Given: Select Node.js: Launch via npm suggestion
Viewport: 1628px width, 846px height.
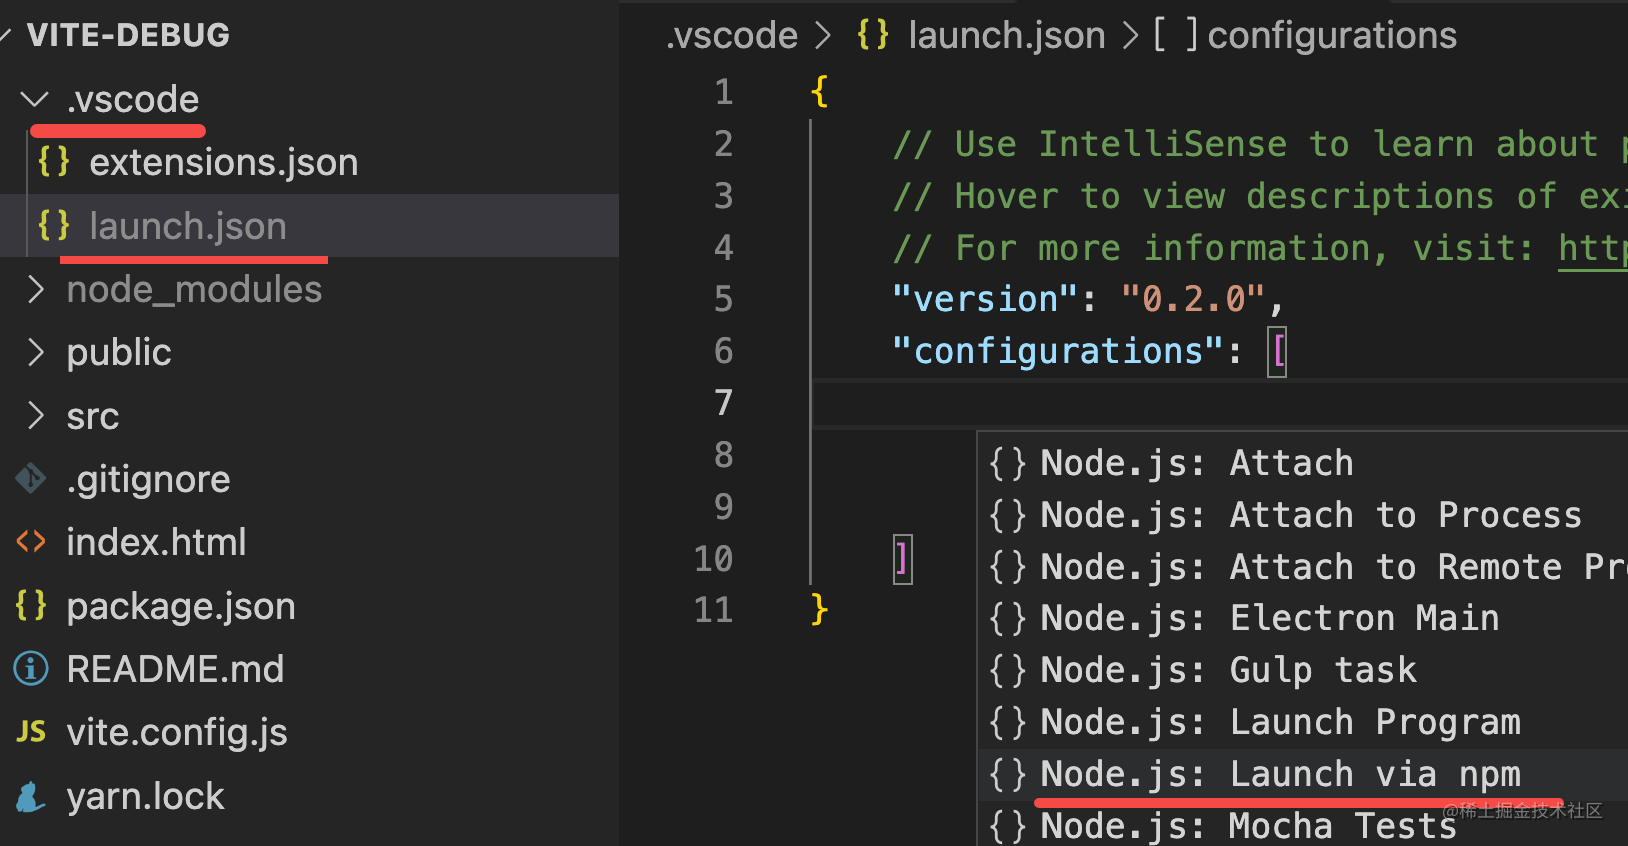Looking at the screenshot, I should 1279,774.
